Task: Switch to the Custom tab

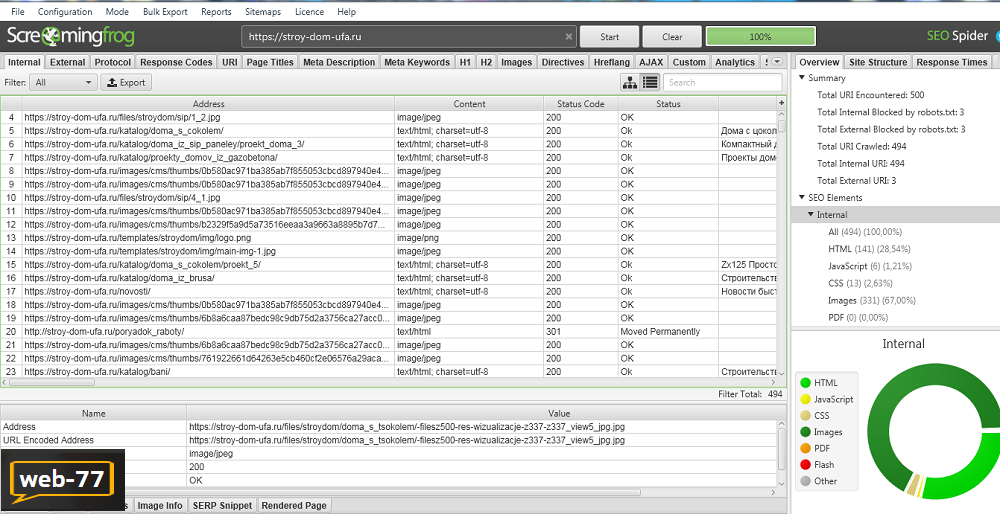Action: click(689, 62)
